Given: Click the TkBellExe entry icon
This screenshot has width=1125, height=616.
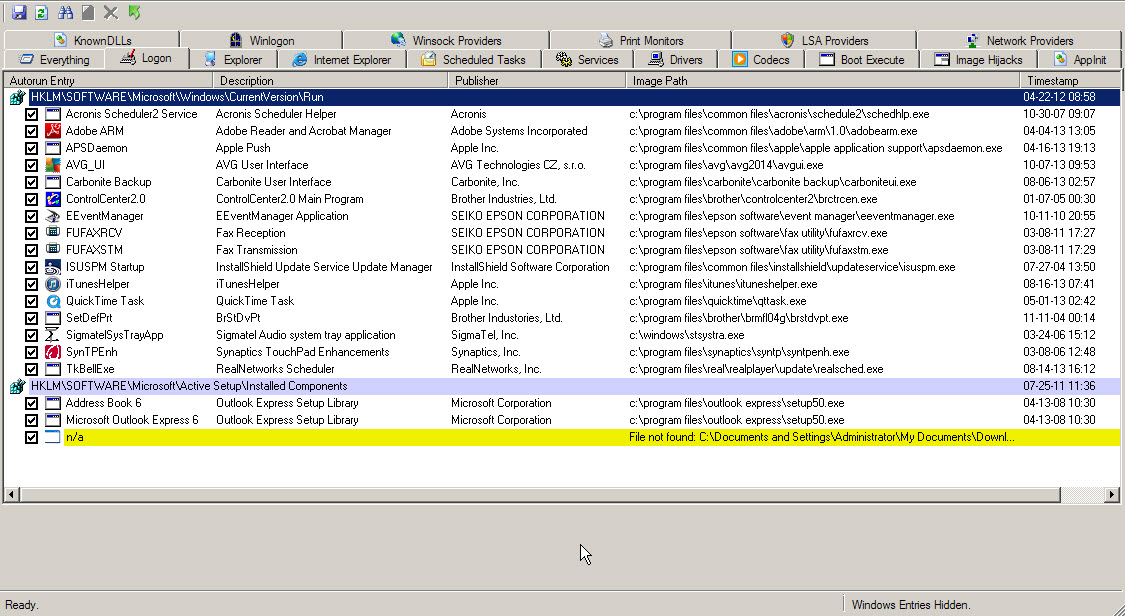Looking at the screenshot, I should pos(53,369).
